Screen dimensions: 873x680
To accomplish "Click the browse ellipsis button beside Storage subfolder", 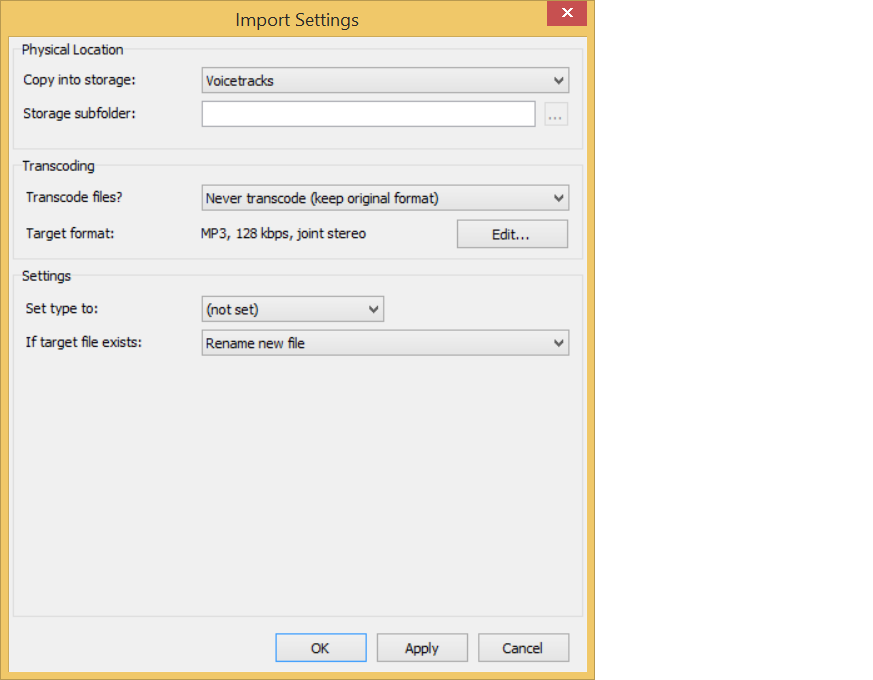I will tap(556, 115).
